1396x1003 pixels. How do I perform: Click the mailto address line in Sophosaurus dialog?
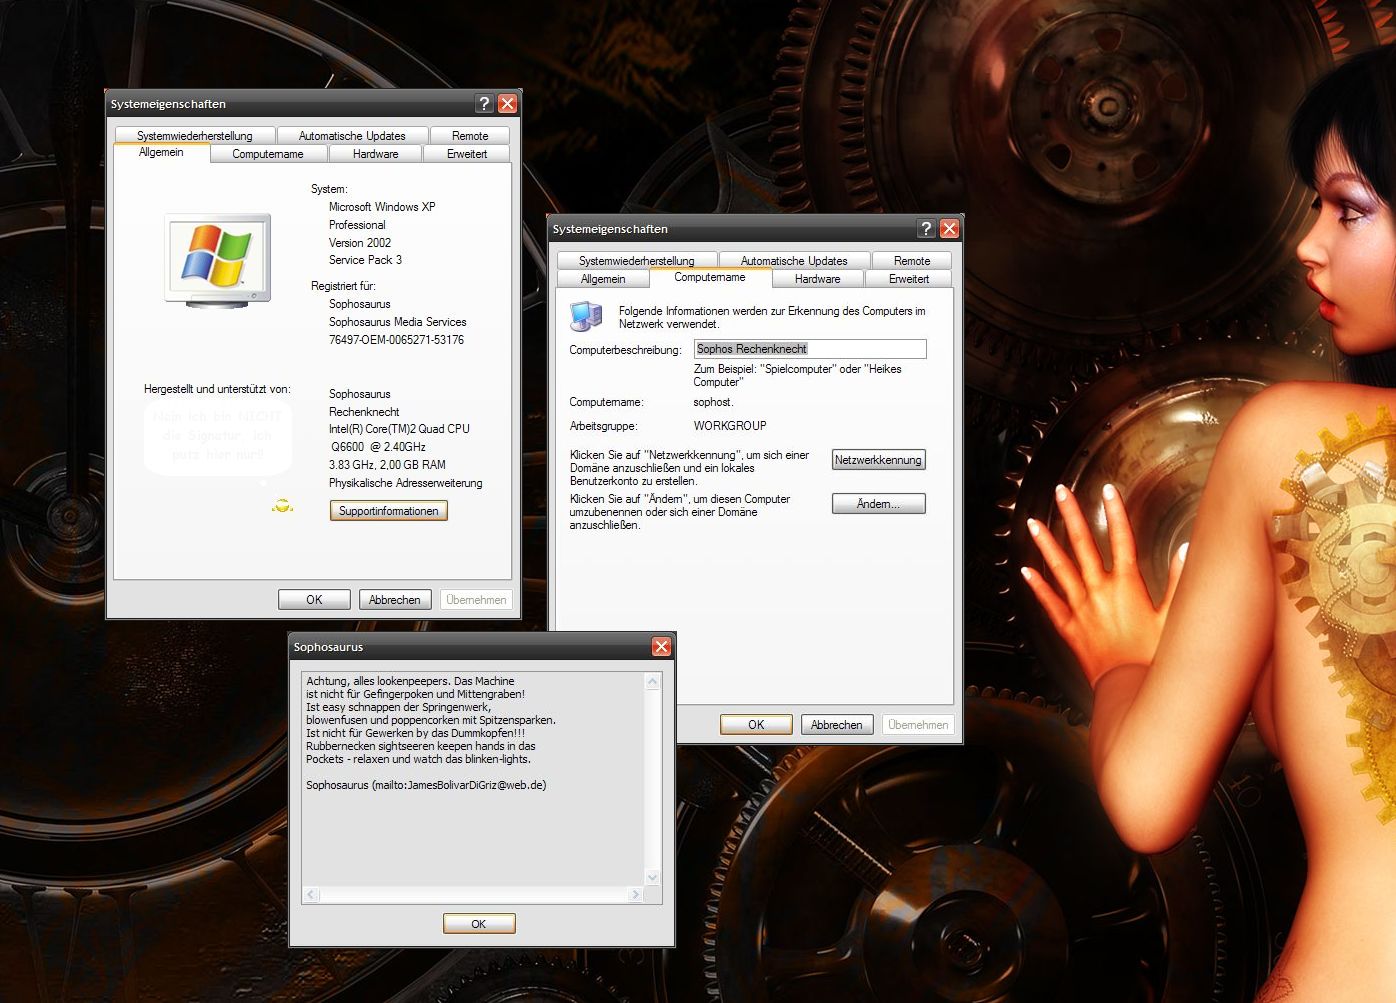point(426,785)
